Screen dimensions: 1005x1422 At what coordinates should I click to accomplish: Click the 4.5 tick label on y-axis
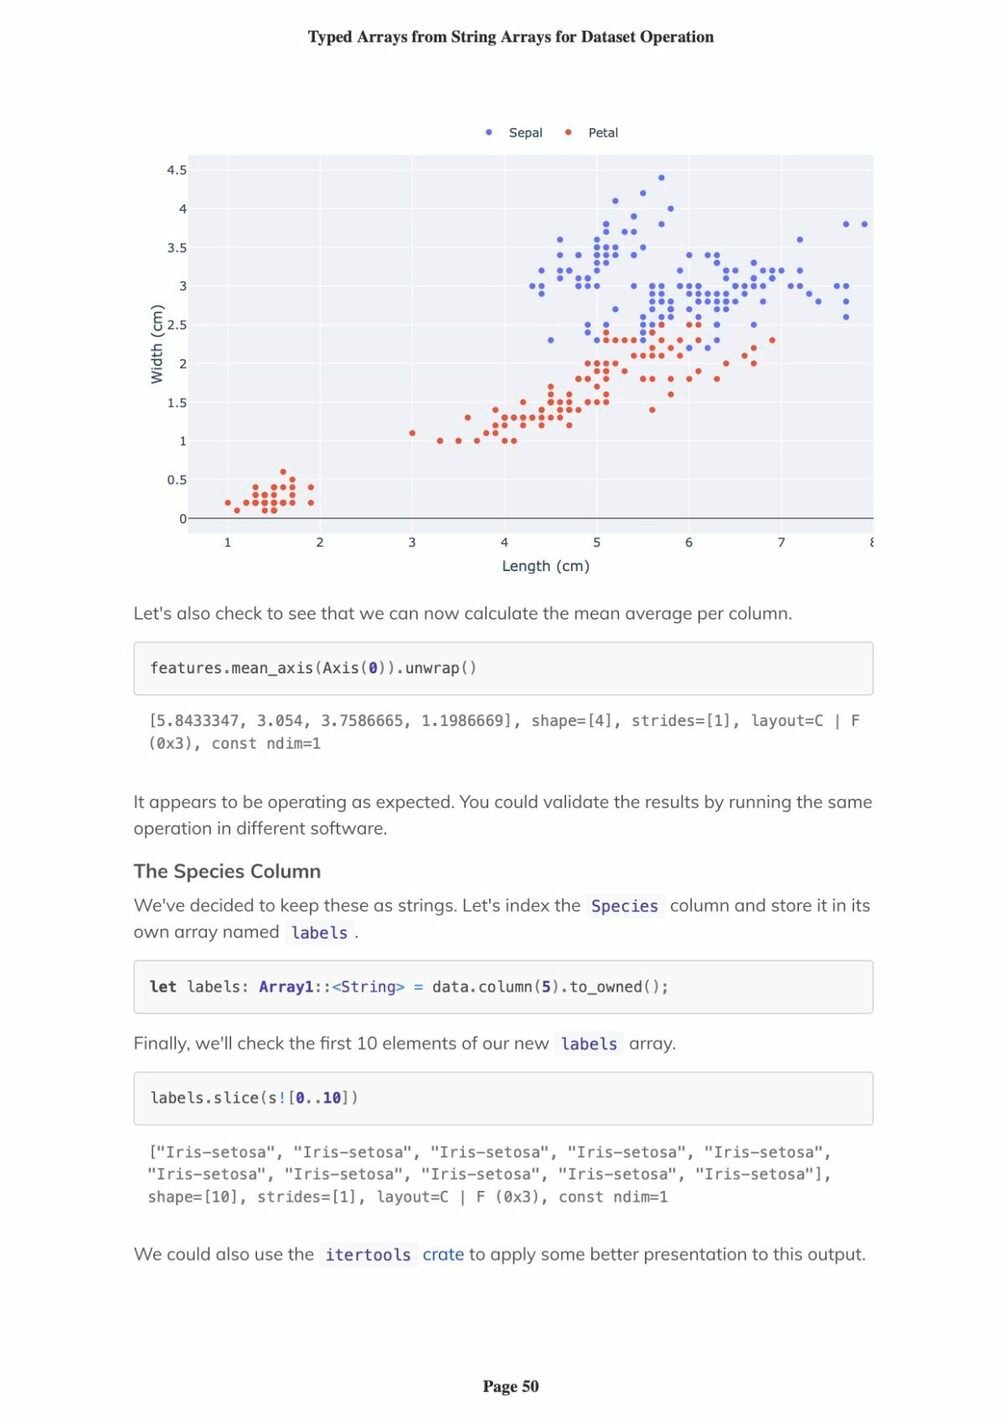[177, 170]
